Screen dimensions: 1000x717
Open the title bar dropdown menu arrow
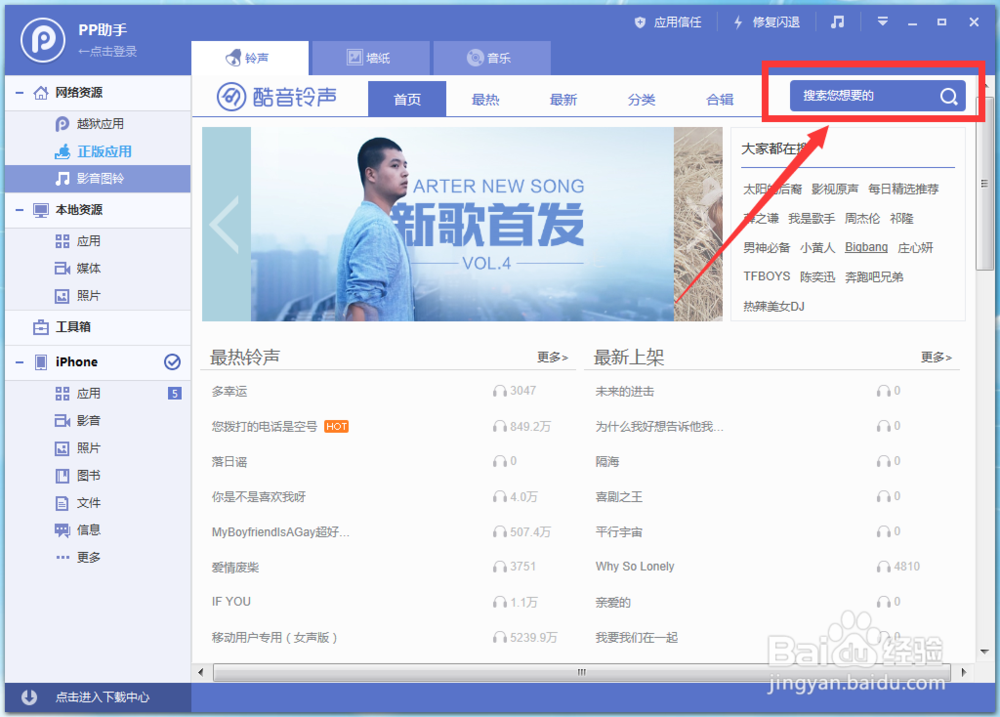click(883, 22)
